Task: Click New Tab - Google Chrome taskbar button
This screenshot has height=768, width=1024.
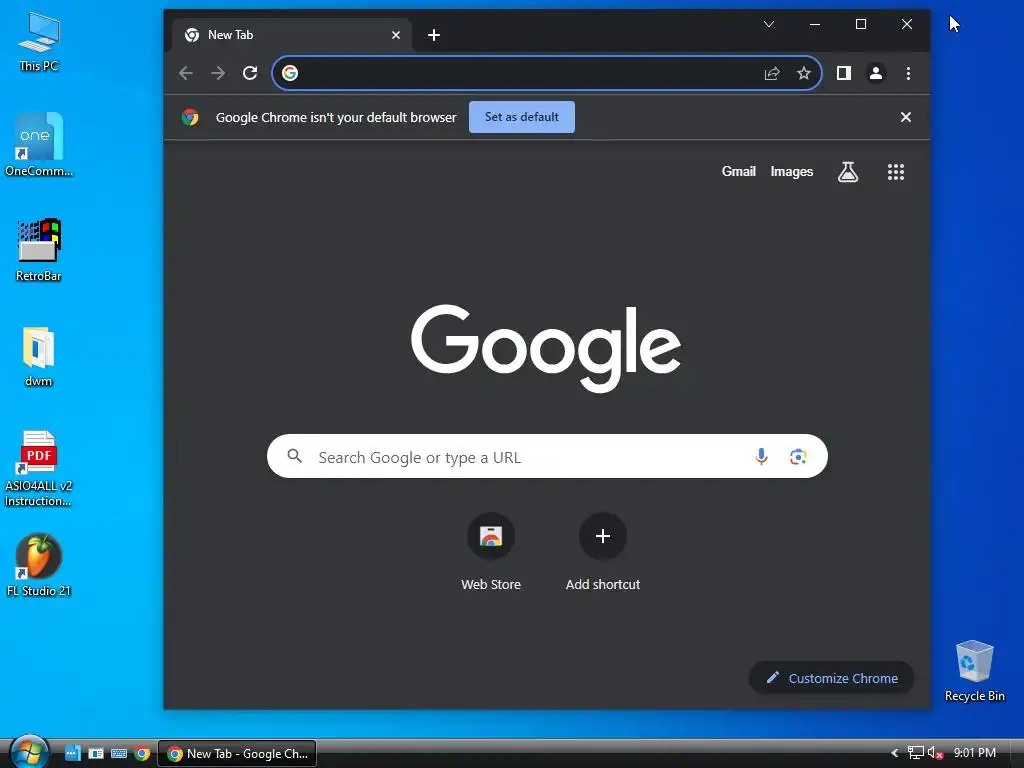Action: point(238,754)
